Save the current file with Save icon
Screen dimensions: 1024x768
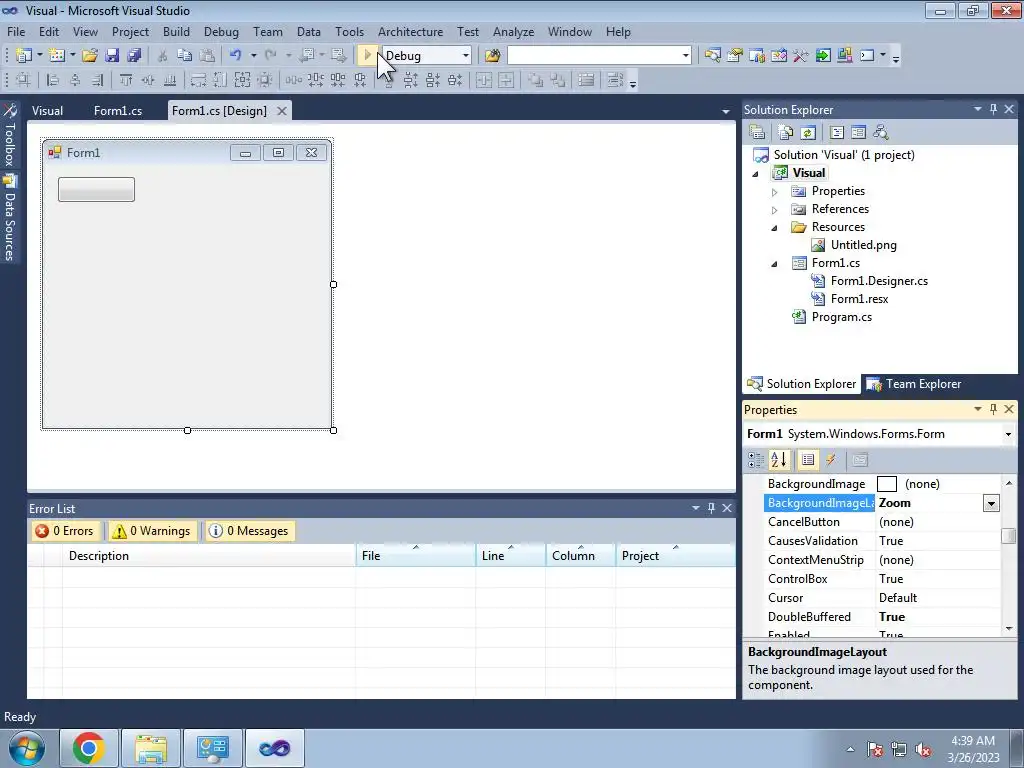click(112, 56)
